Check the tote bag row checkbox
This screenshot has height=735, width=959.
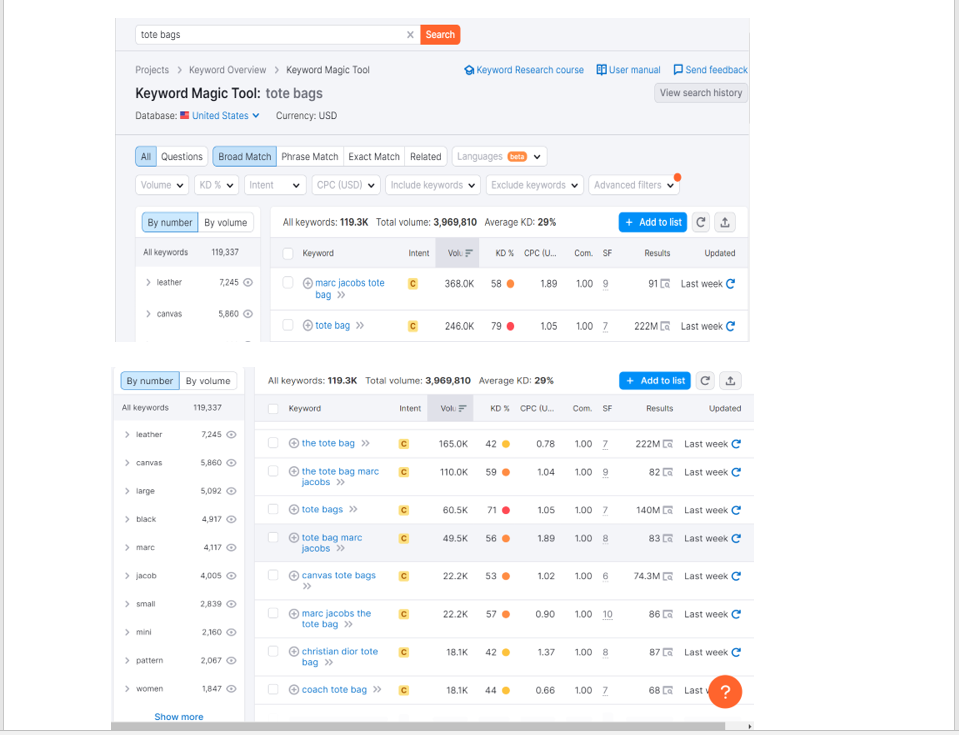click(287, 325)
